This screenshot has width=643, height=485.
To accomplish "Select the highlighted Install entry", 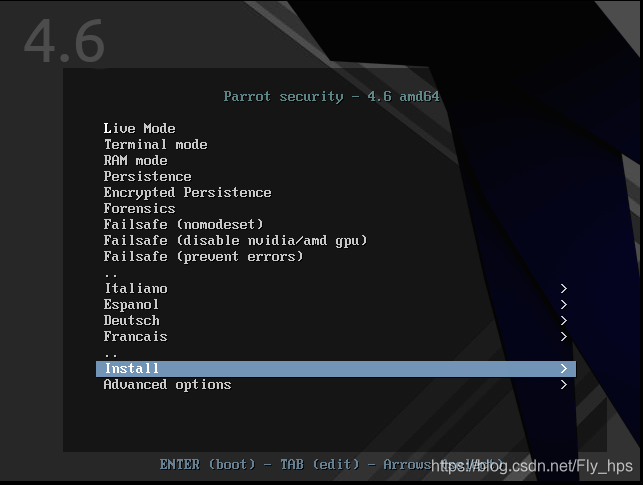I will tap(336, 369).
